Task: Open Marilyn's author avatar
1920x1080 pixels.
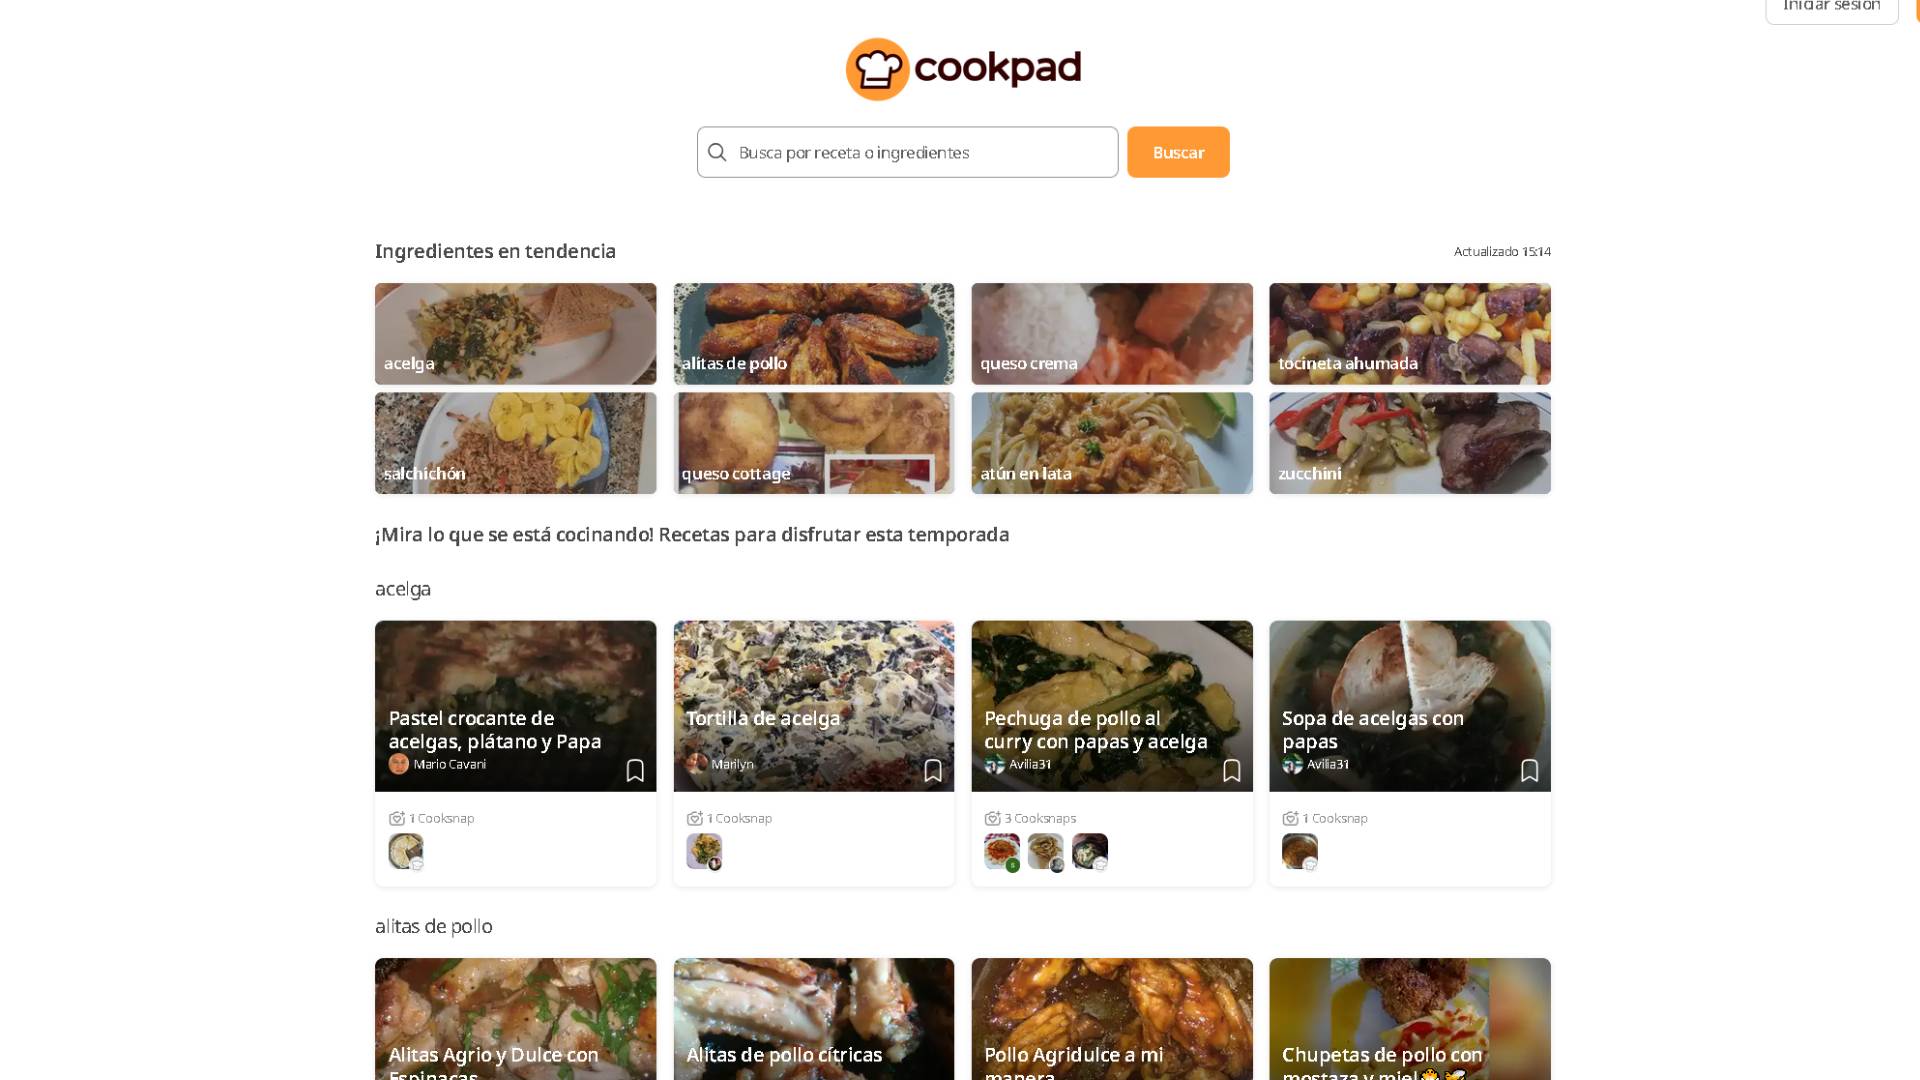Action: [697, 764]
